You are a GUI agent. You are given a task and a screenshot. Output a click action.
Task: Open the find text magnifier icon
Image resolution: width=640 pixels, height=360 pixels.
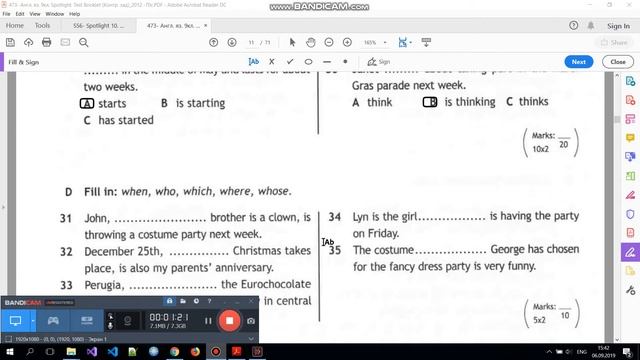coord(84,42)
